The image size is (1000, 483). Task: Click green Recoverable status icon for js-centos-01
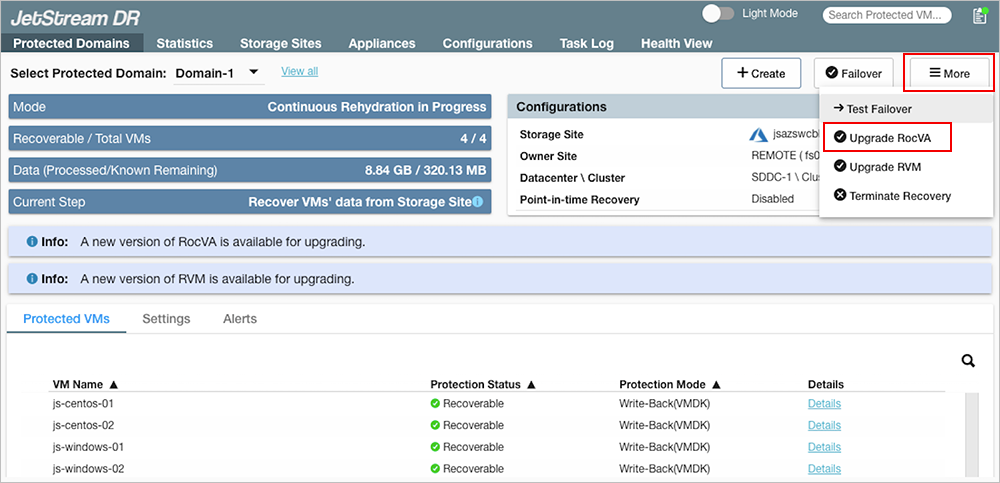click(435, 404)
